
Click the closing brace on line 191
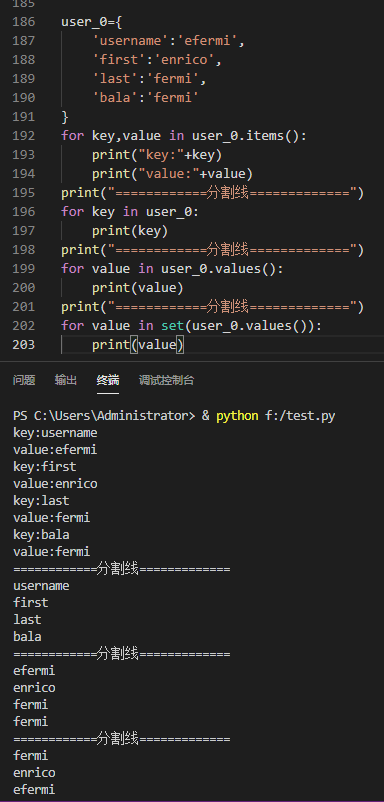coord(65,117)
